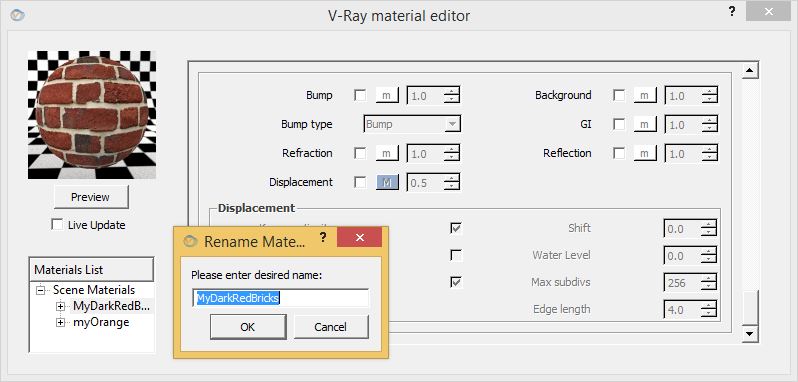Click the help question mark in editor title bar
798x382 pixels.
[732, 11]
